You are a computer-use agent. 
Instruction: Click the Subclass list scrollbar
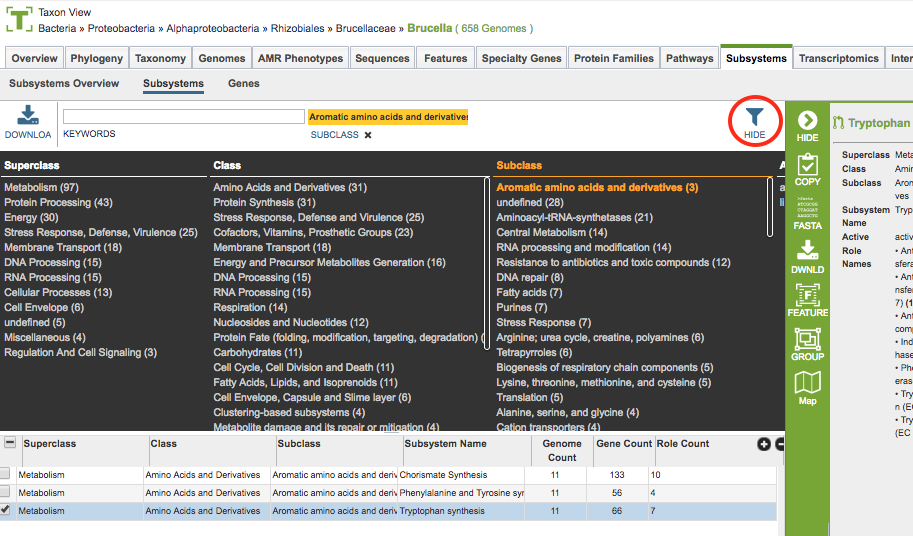pos(770,207)
